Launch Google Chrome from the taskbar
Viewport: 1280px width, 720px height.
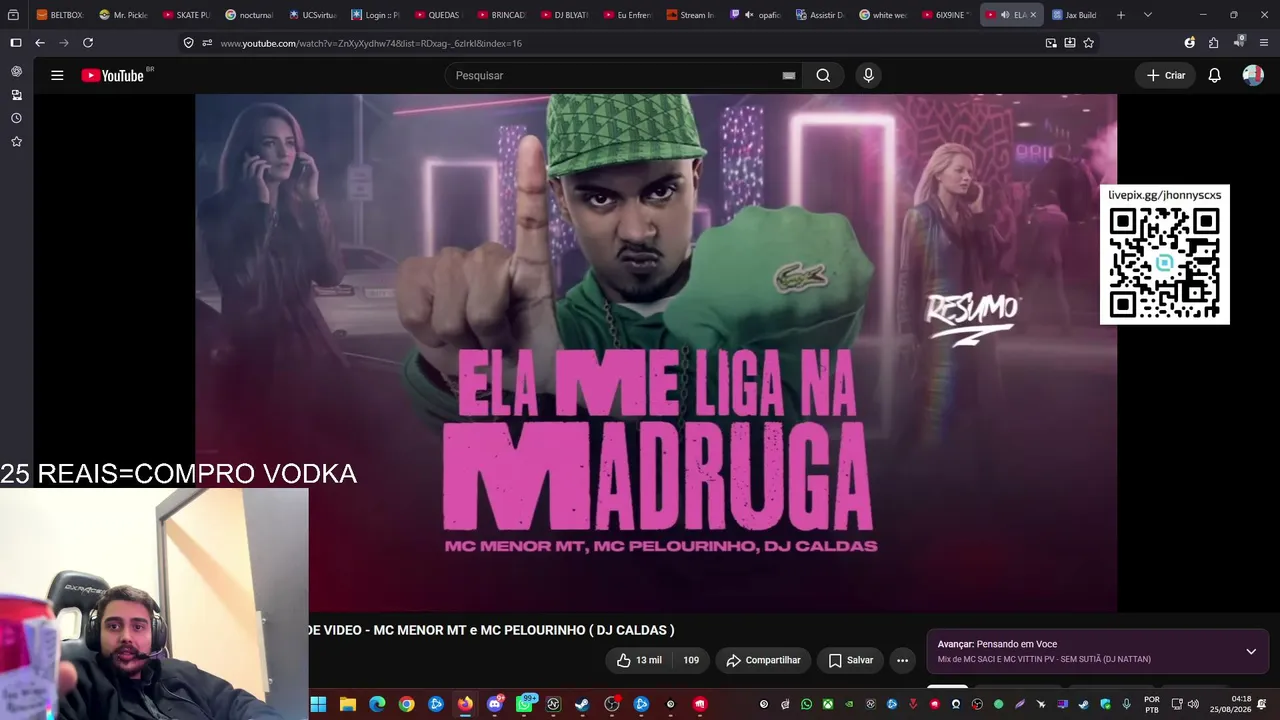pyautogui.click(x=406, y=704)
